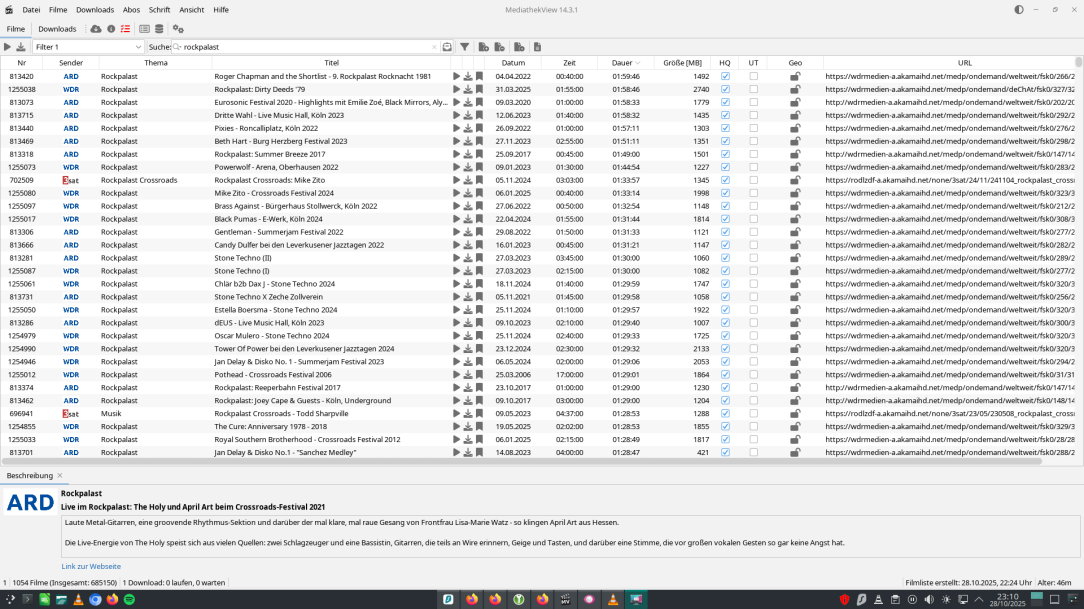
Task: Switch to the Downloads tab
Action: coord(57,29)
